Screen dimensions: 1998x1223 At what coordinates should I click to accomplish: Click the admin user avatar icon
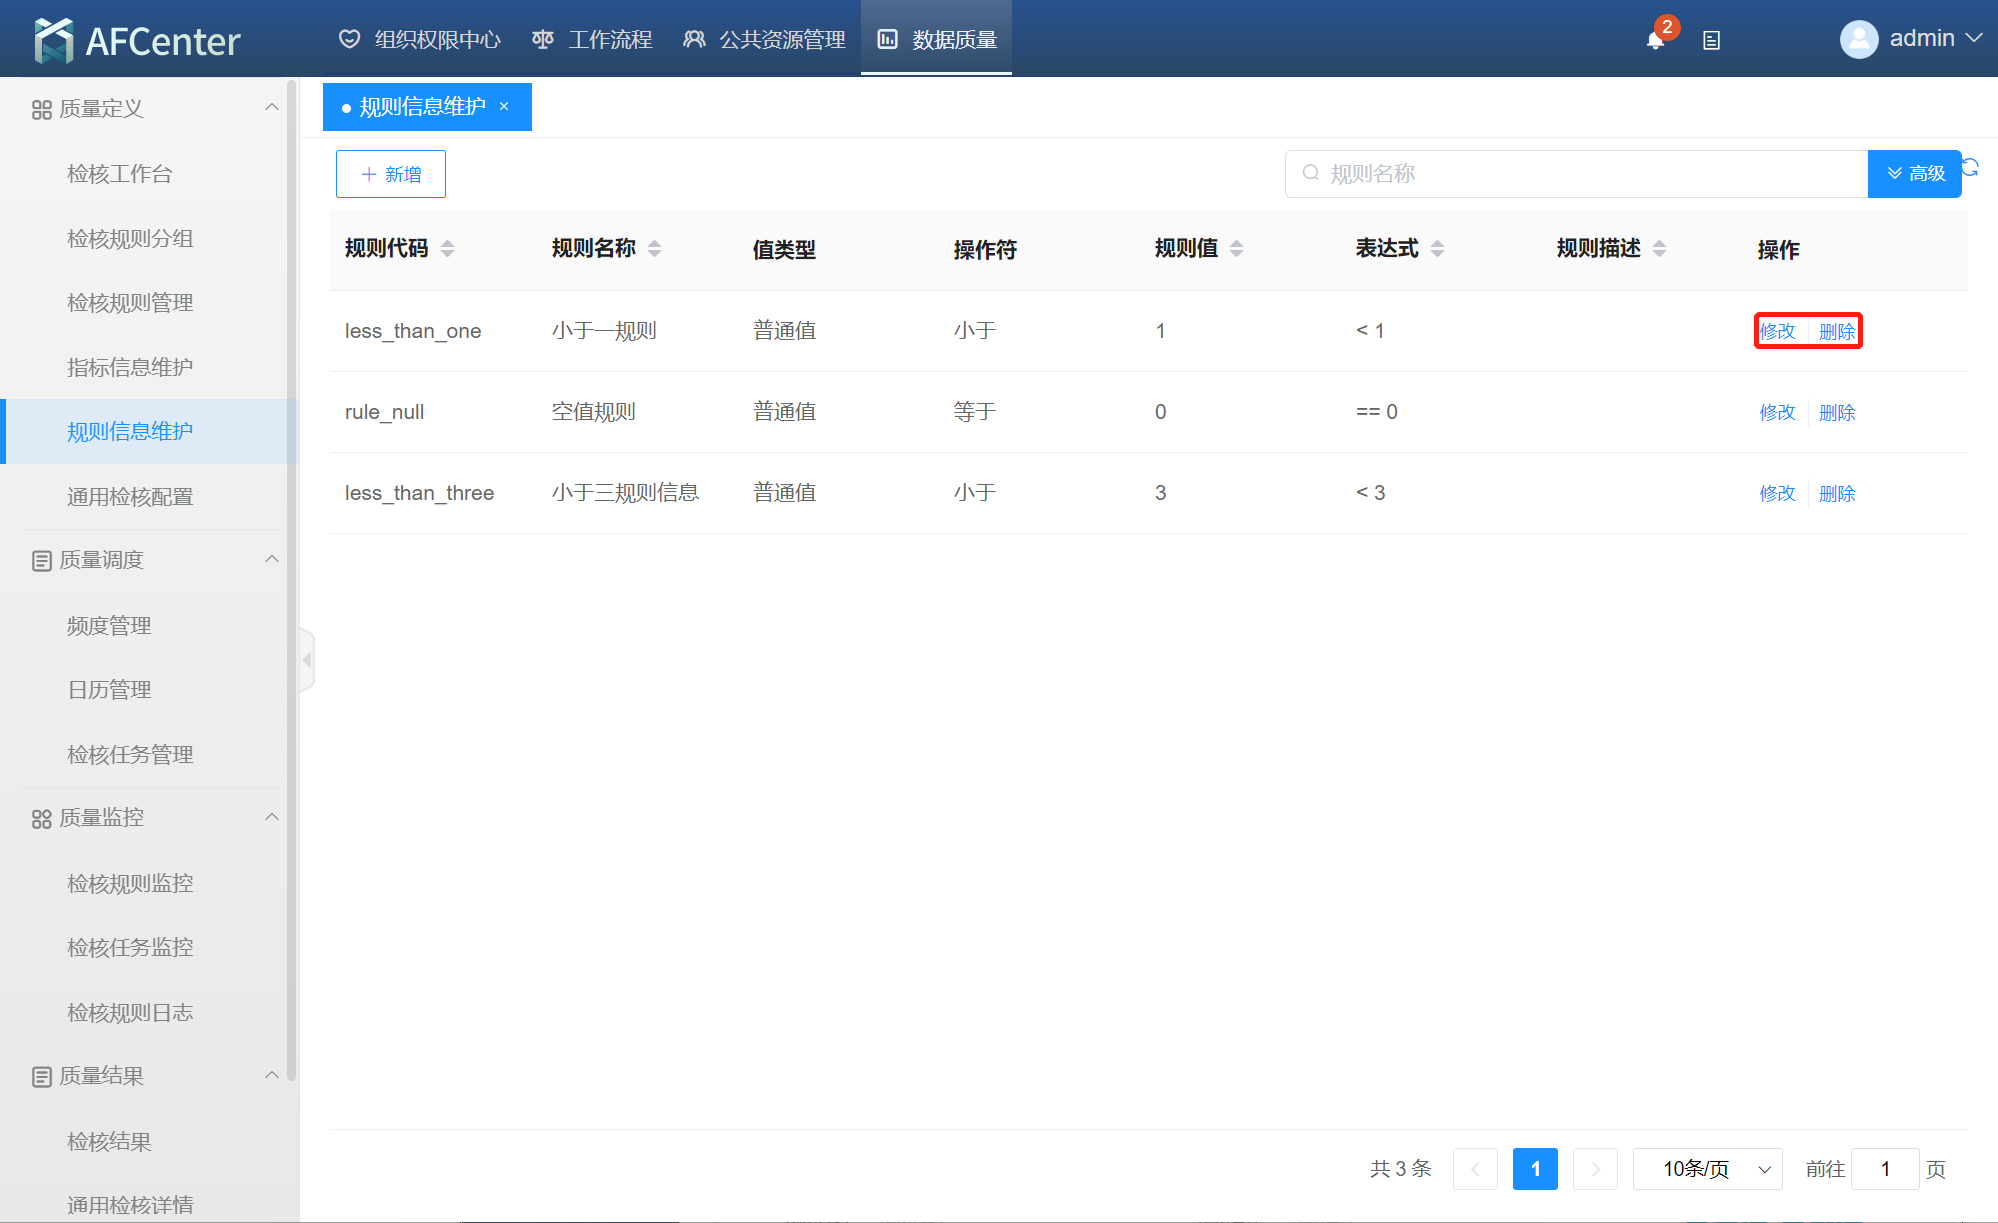tap(1858, 39)
